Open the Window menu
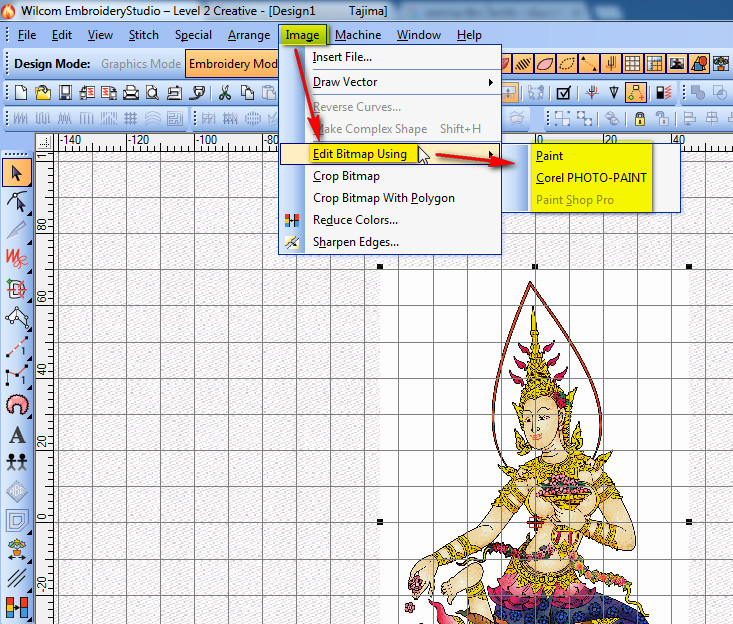The image size is (733, 624). (419, 35)
